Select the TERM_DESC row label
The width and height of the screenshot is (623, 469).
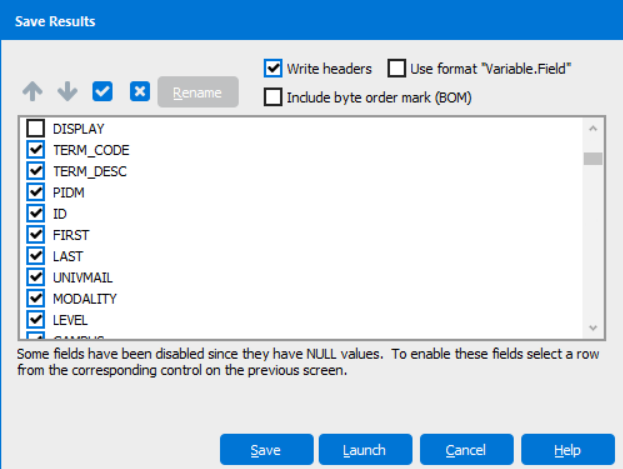coord(90,171)
